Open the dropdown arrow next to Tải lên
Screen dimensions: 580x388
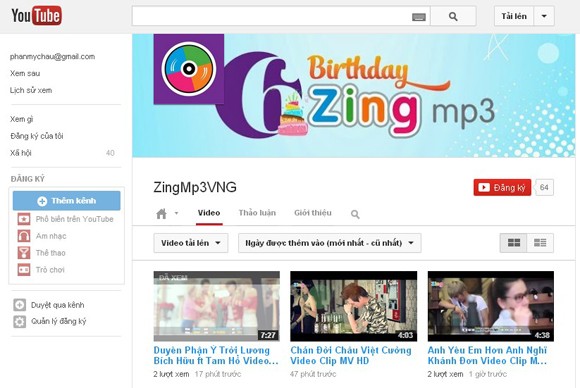(x=544, y=16)
